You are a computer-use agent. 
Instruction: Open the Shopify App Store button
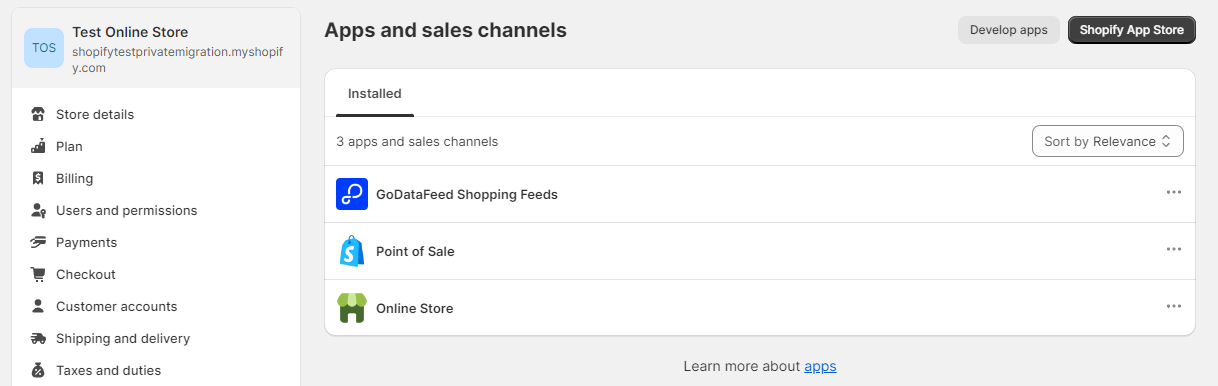point(1132,30)
